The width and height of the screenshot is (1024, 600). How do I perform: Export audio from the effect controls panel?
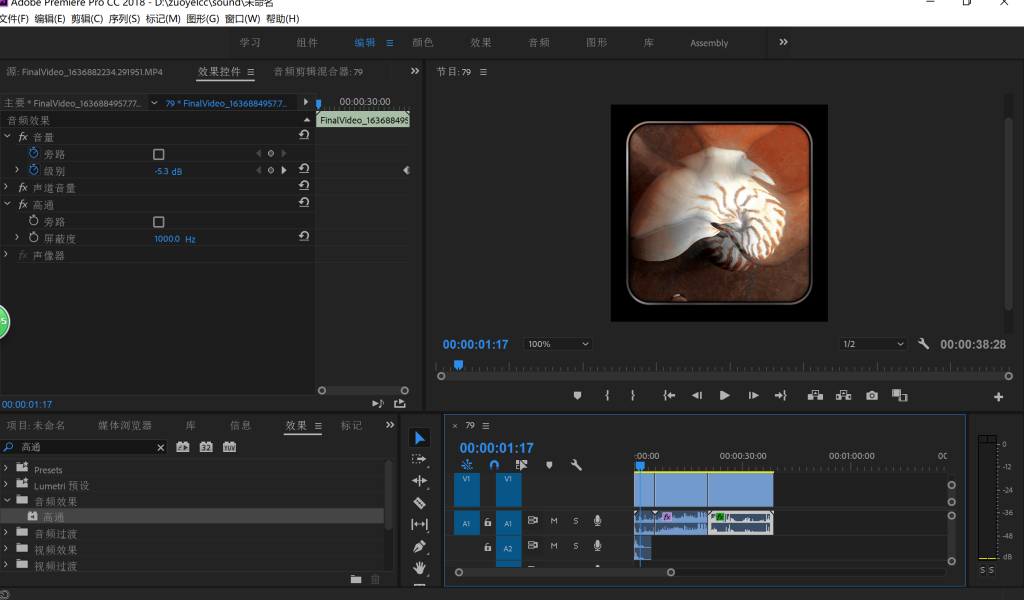(400, 404)
